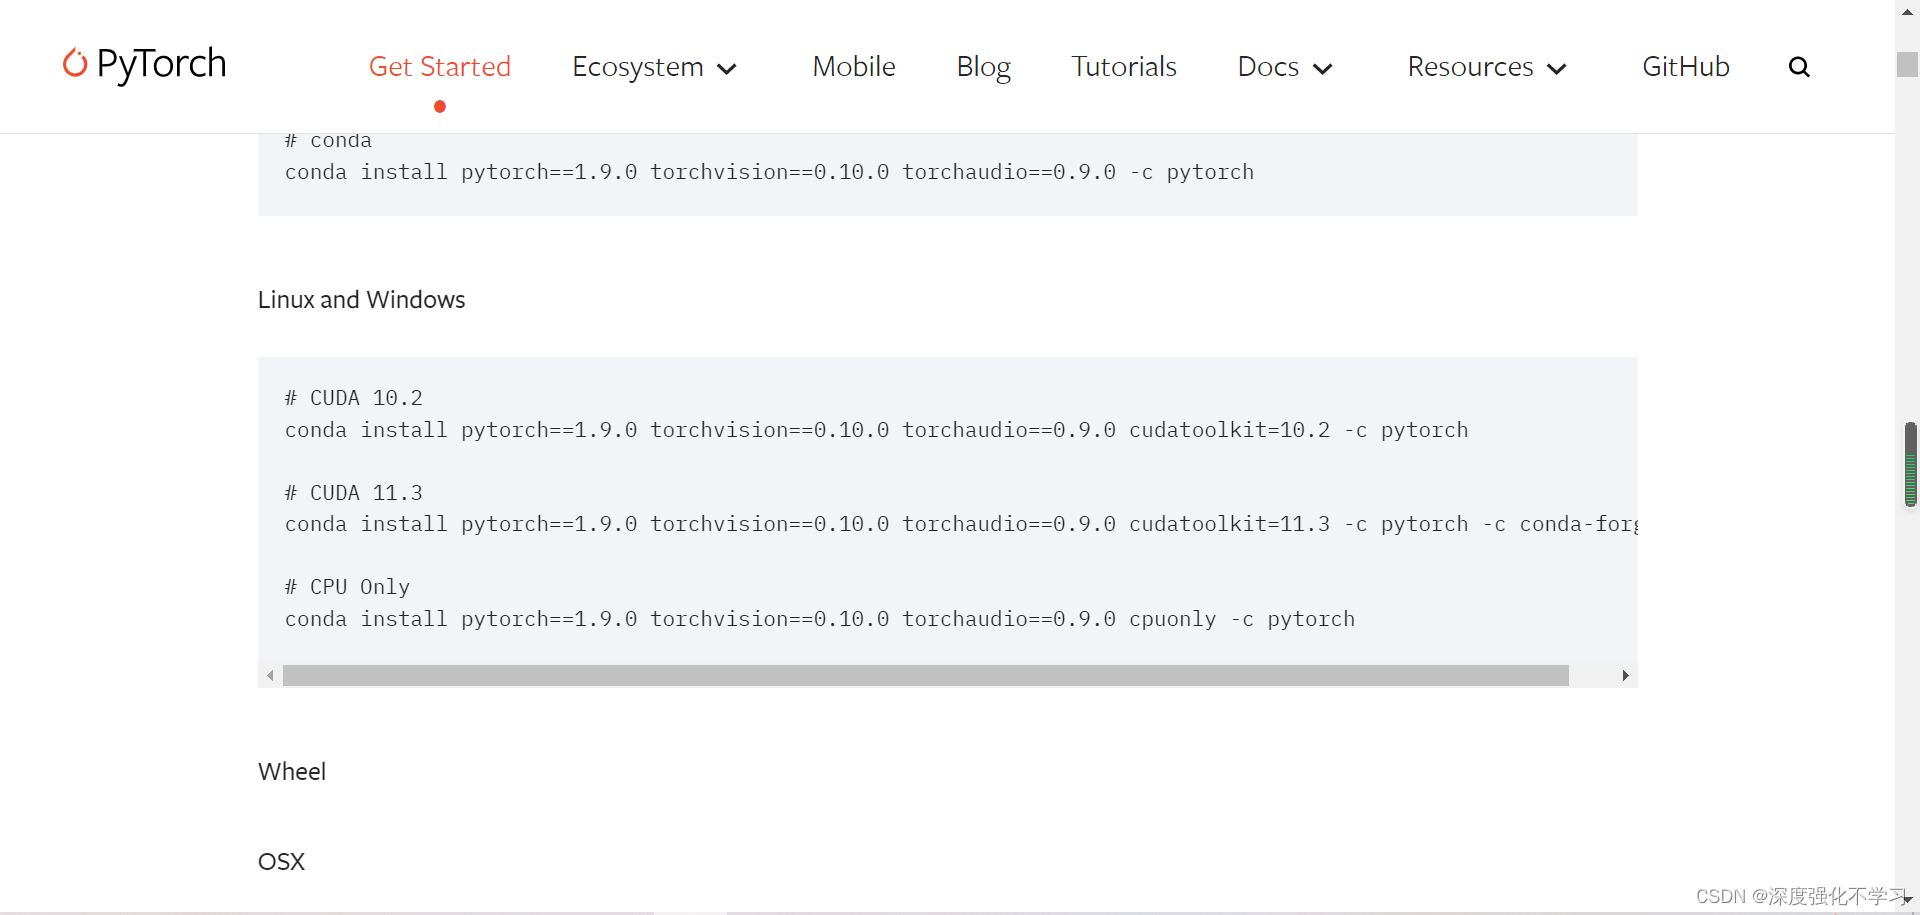The width and height of the screenshot is (1920, 915).
Task: Click the 'Linux and Windows' heading
Action: point(362,300)
